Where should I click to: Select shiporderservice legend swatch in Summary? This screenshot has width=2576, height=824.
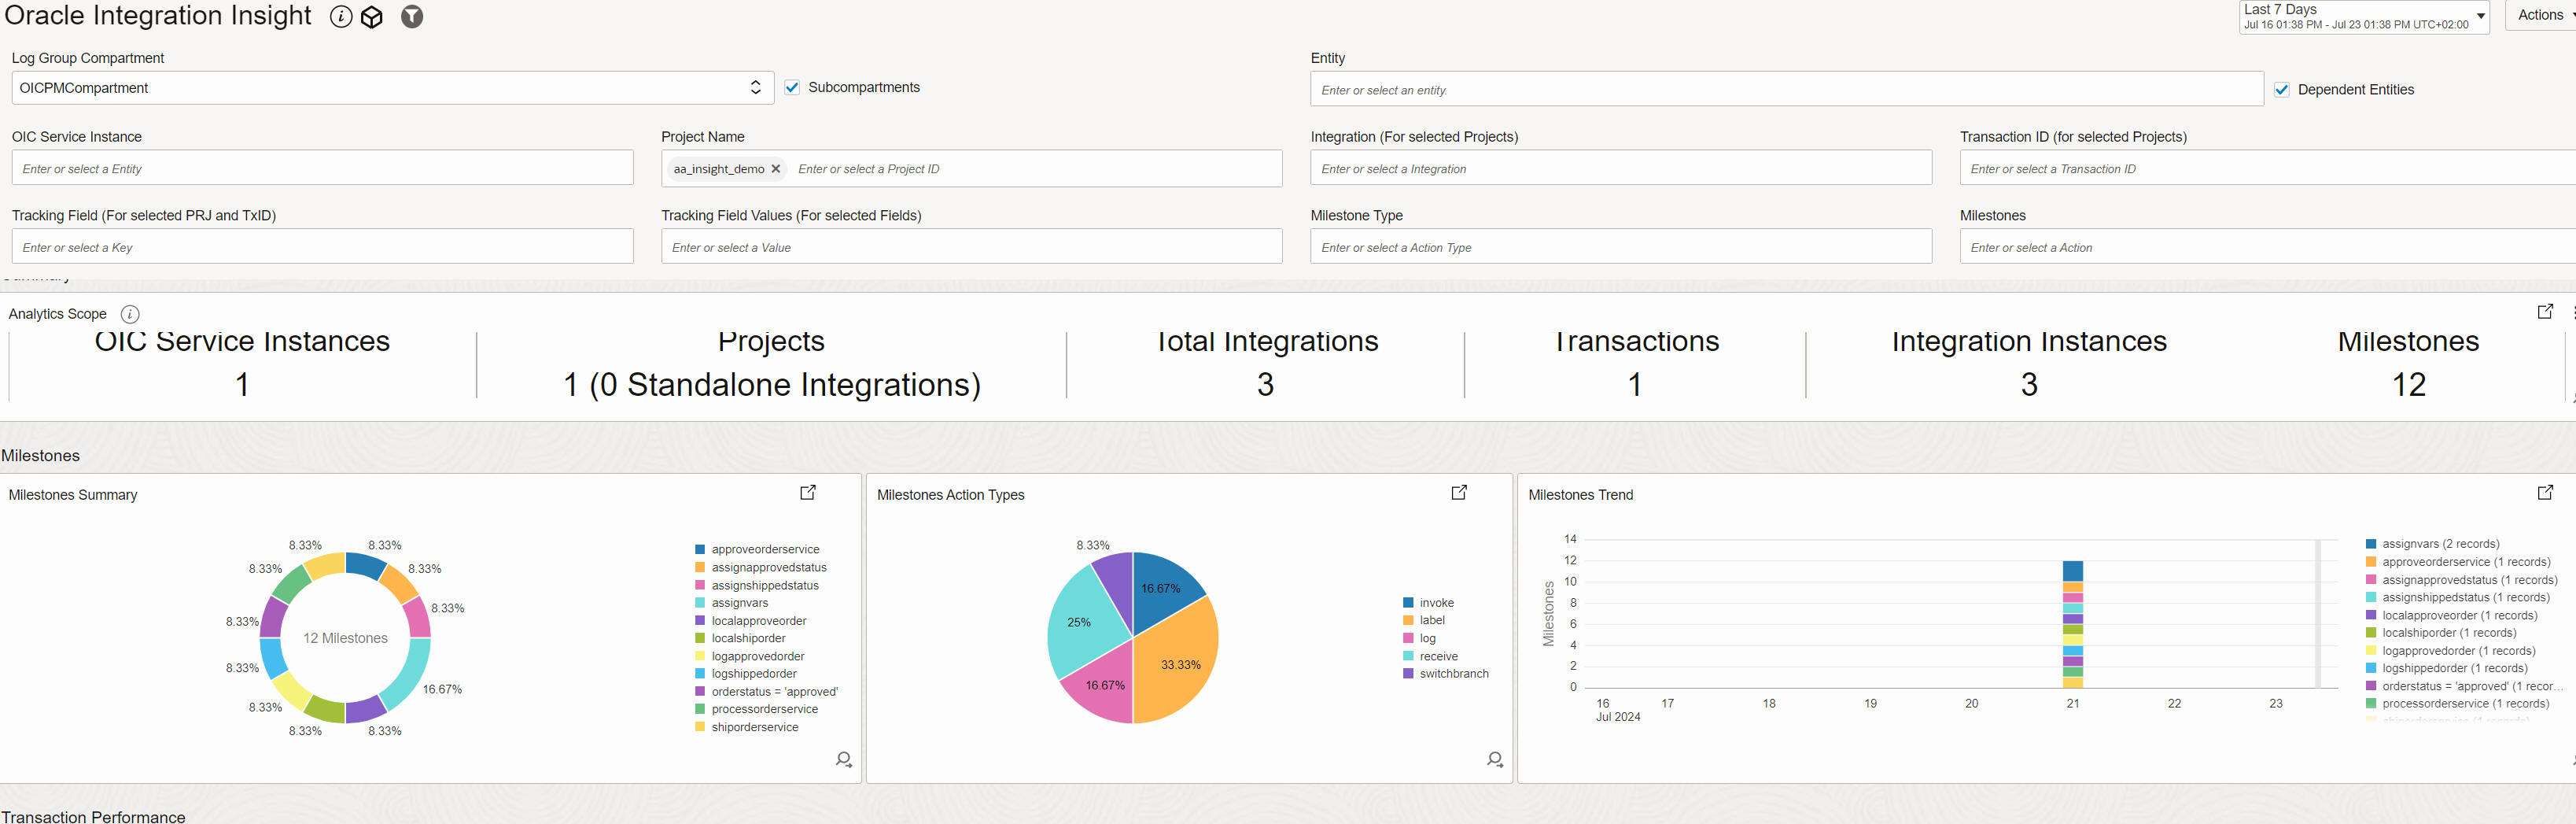(700, 727)
